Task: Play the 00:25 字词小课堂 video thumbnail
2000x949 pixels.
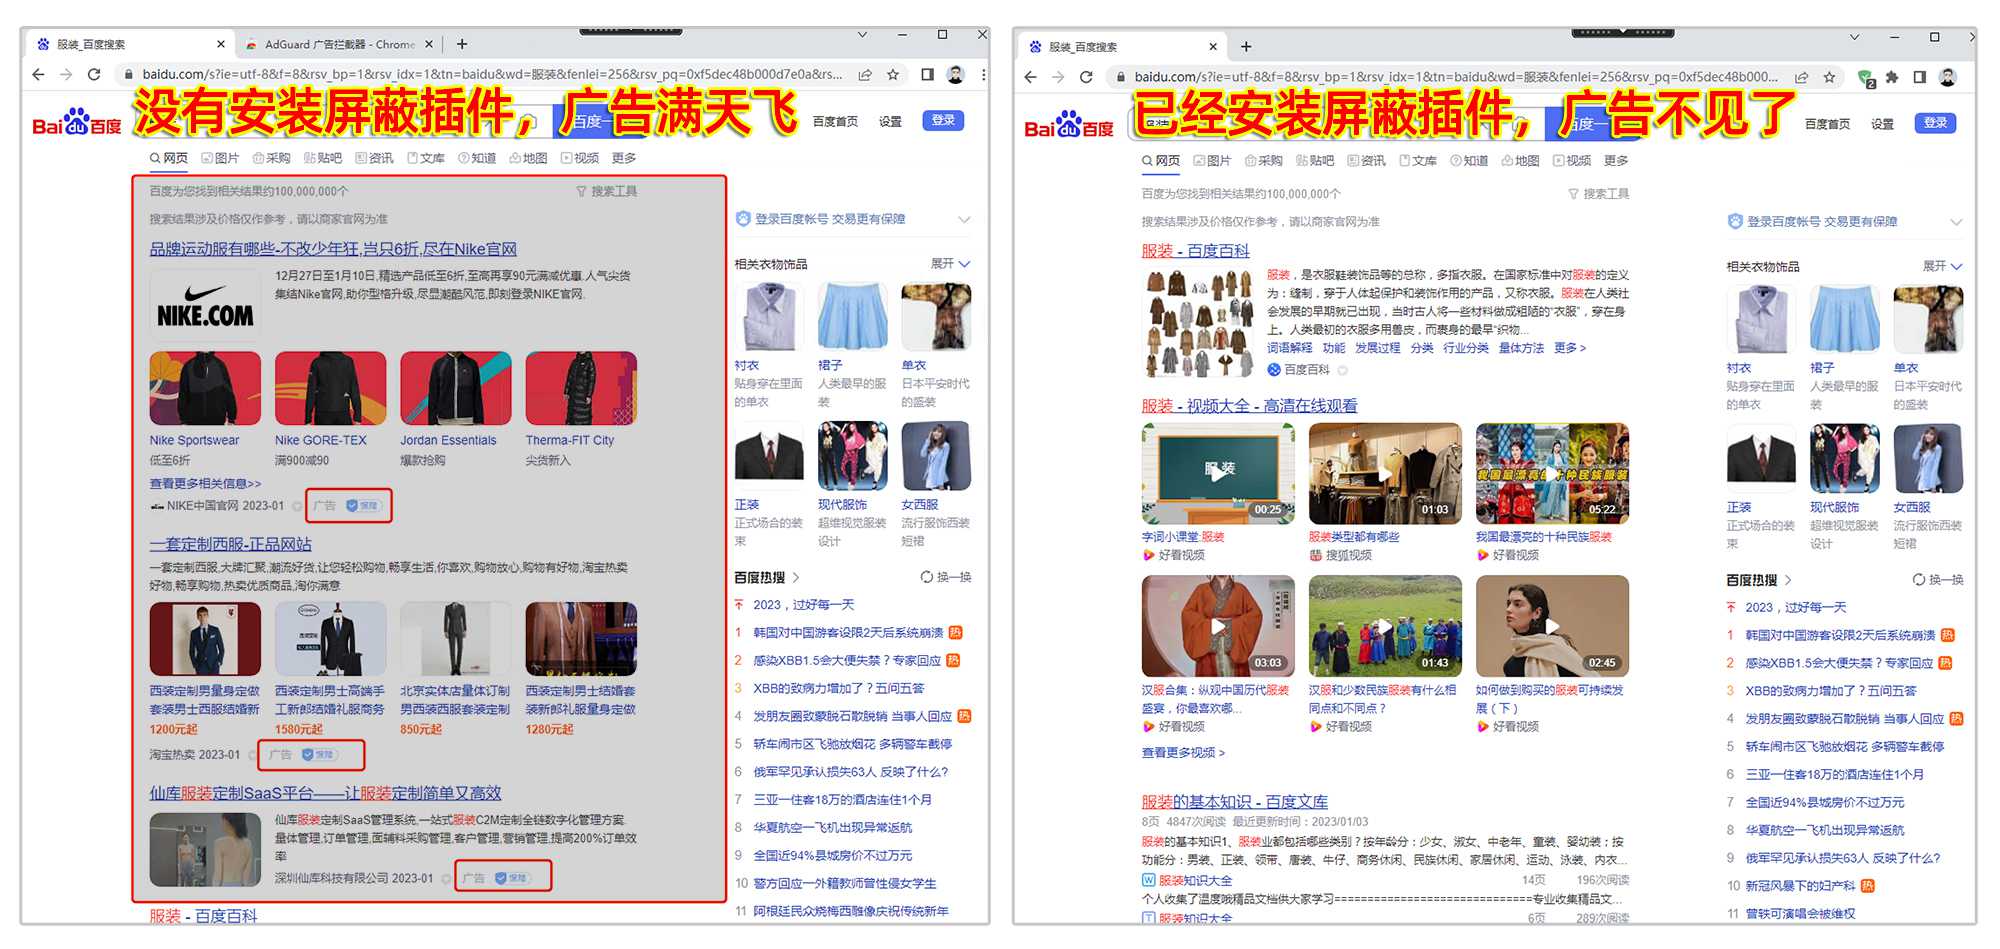Action: [1218, 473]
